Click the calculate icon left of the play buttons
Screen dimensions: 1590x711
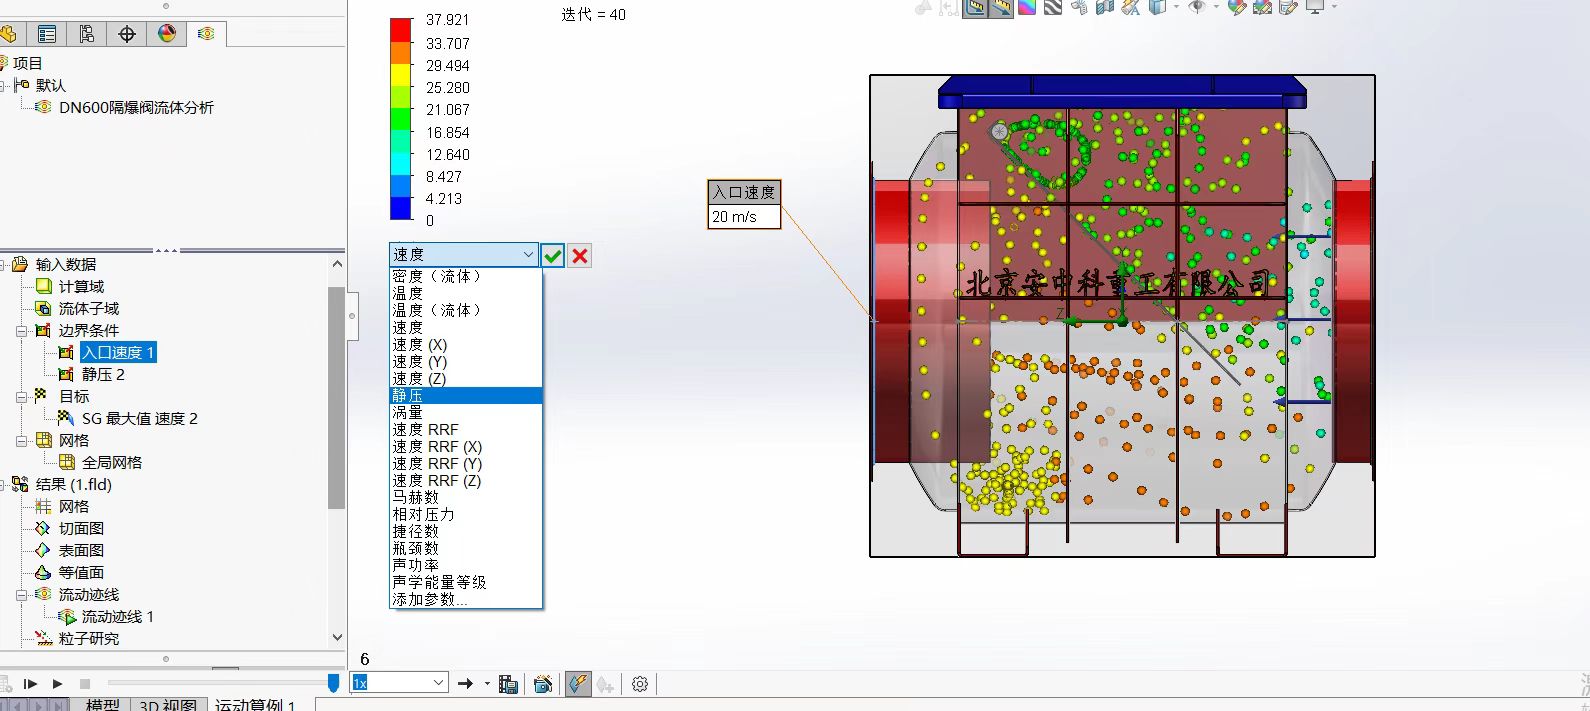point(6,684)
